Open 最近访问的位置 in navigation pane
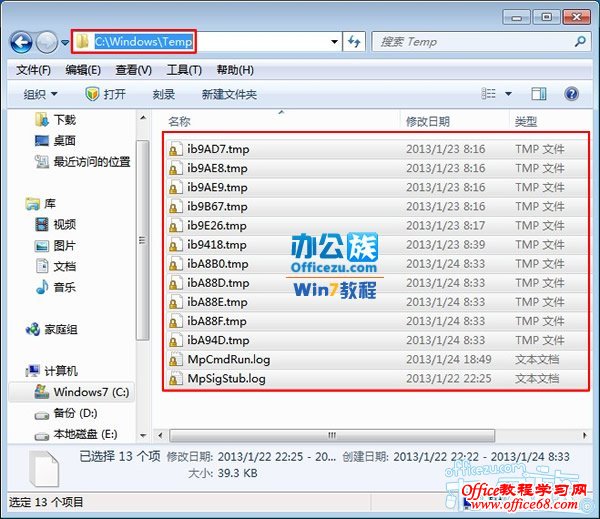The image size is (600, 519). click(x=83, y=162)
